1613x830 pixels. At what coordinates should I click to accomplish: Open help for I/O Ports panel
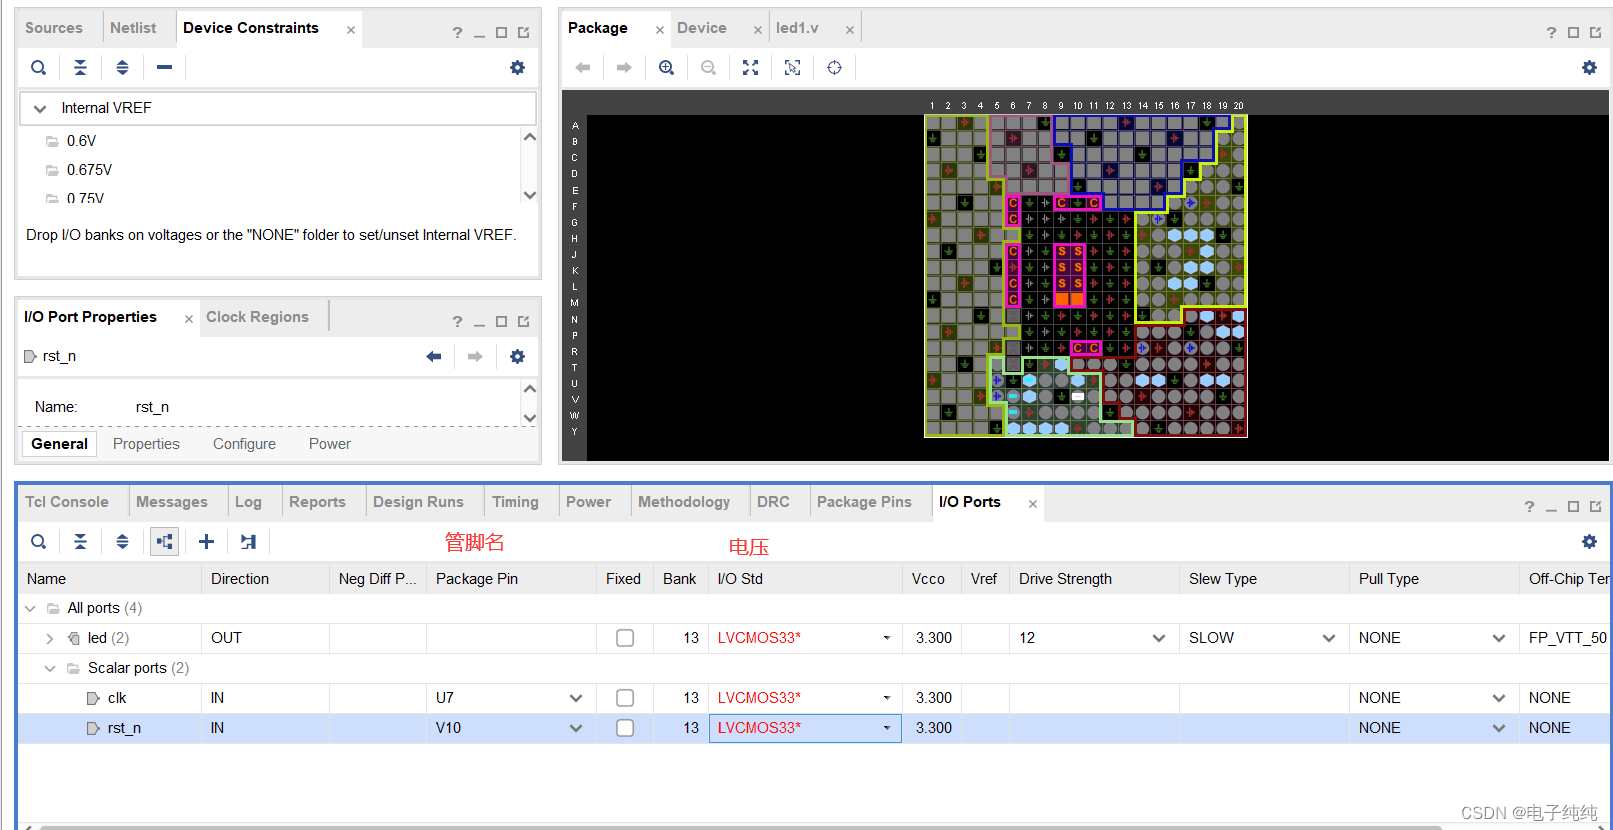tap(1529, 507)
